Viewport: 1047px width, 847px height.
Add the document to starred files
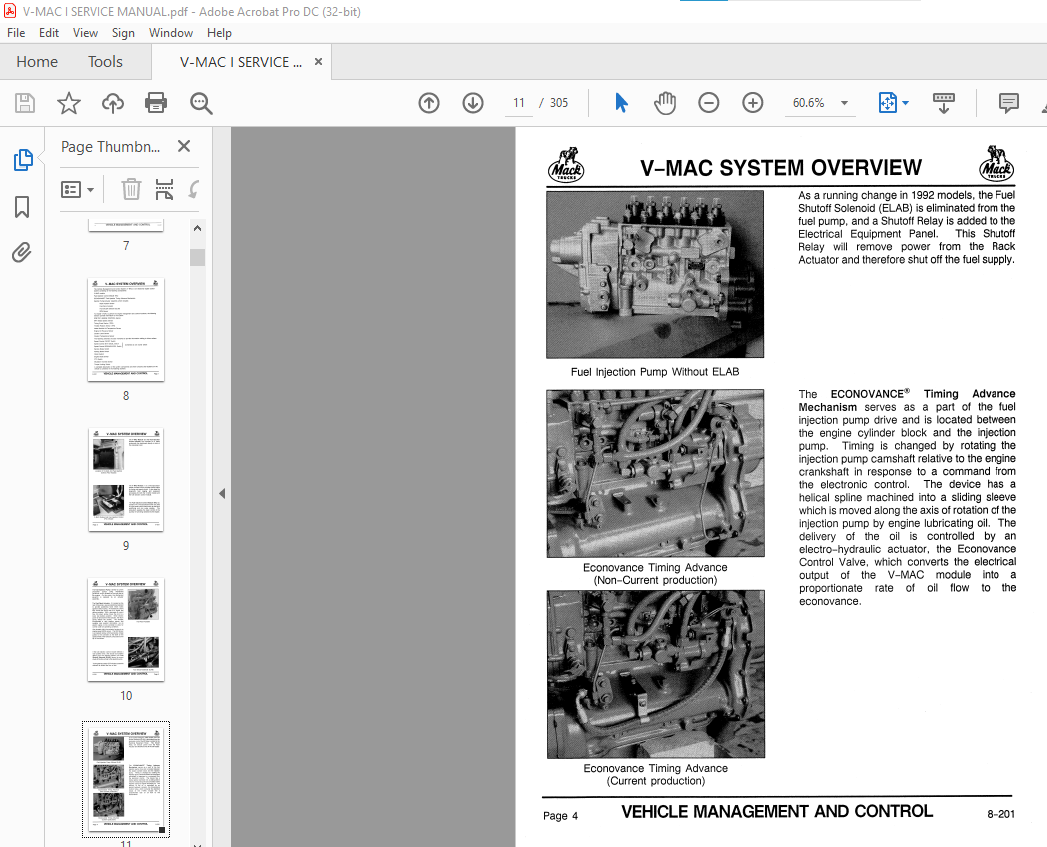click(x=69, y=103)
